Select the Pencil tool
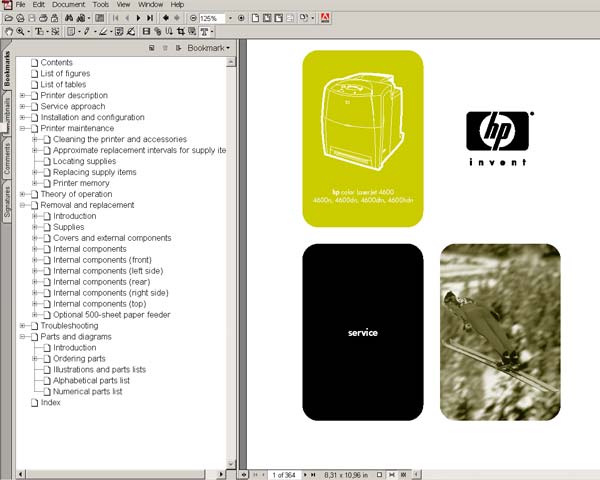 87,32
